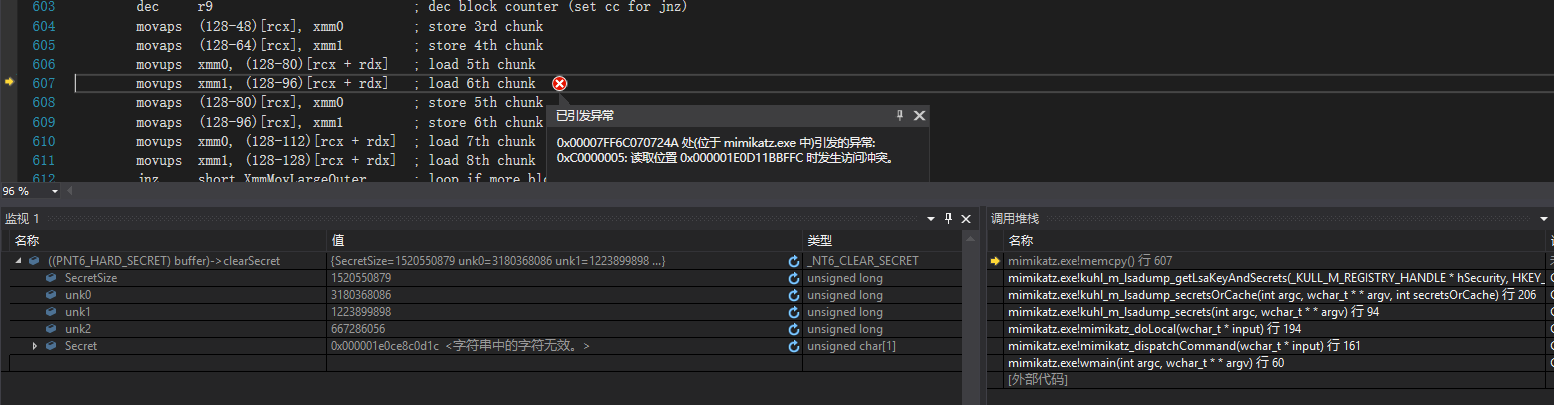Image resolution: width=1554 pixels, height=405 pixels.
Task: Select the type _NT6_CLEAR_SECRET cell
Action: [x=863, y=261]
